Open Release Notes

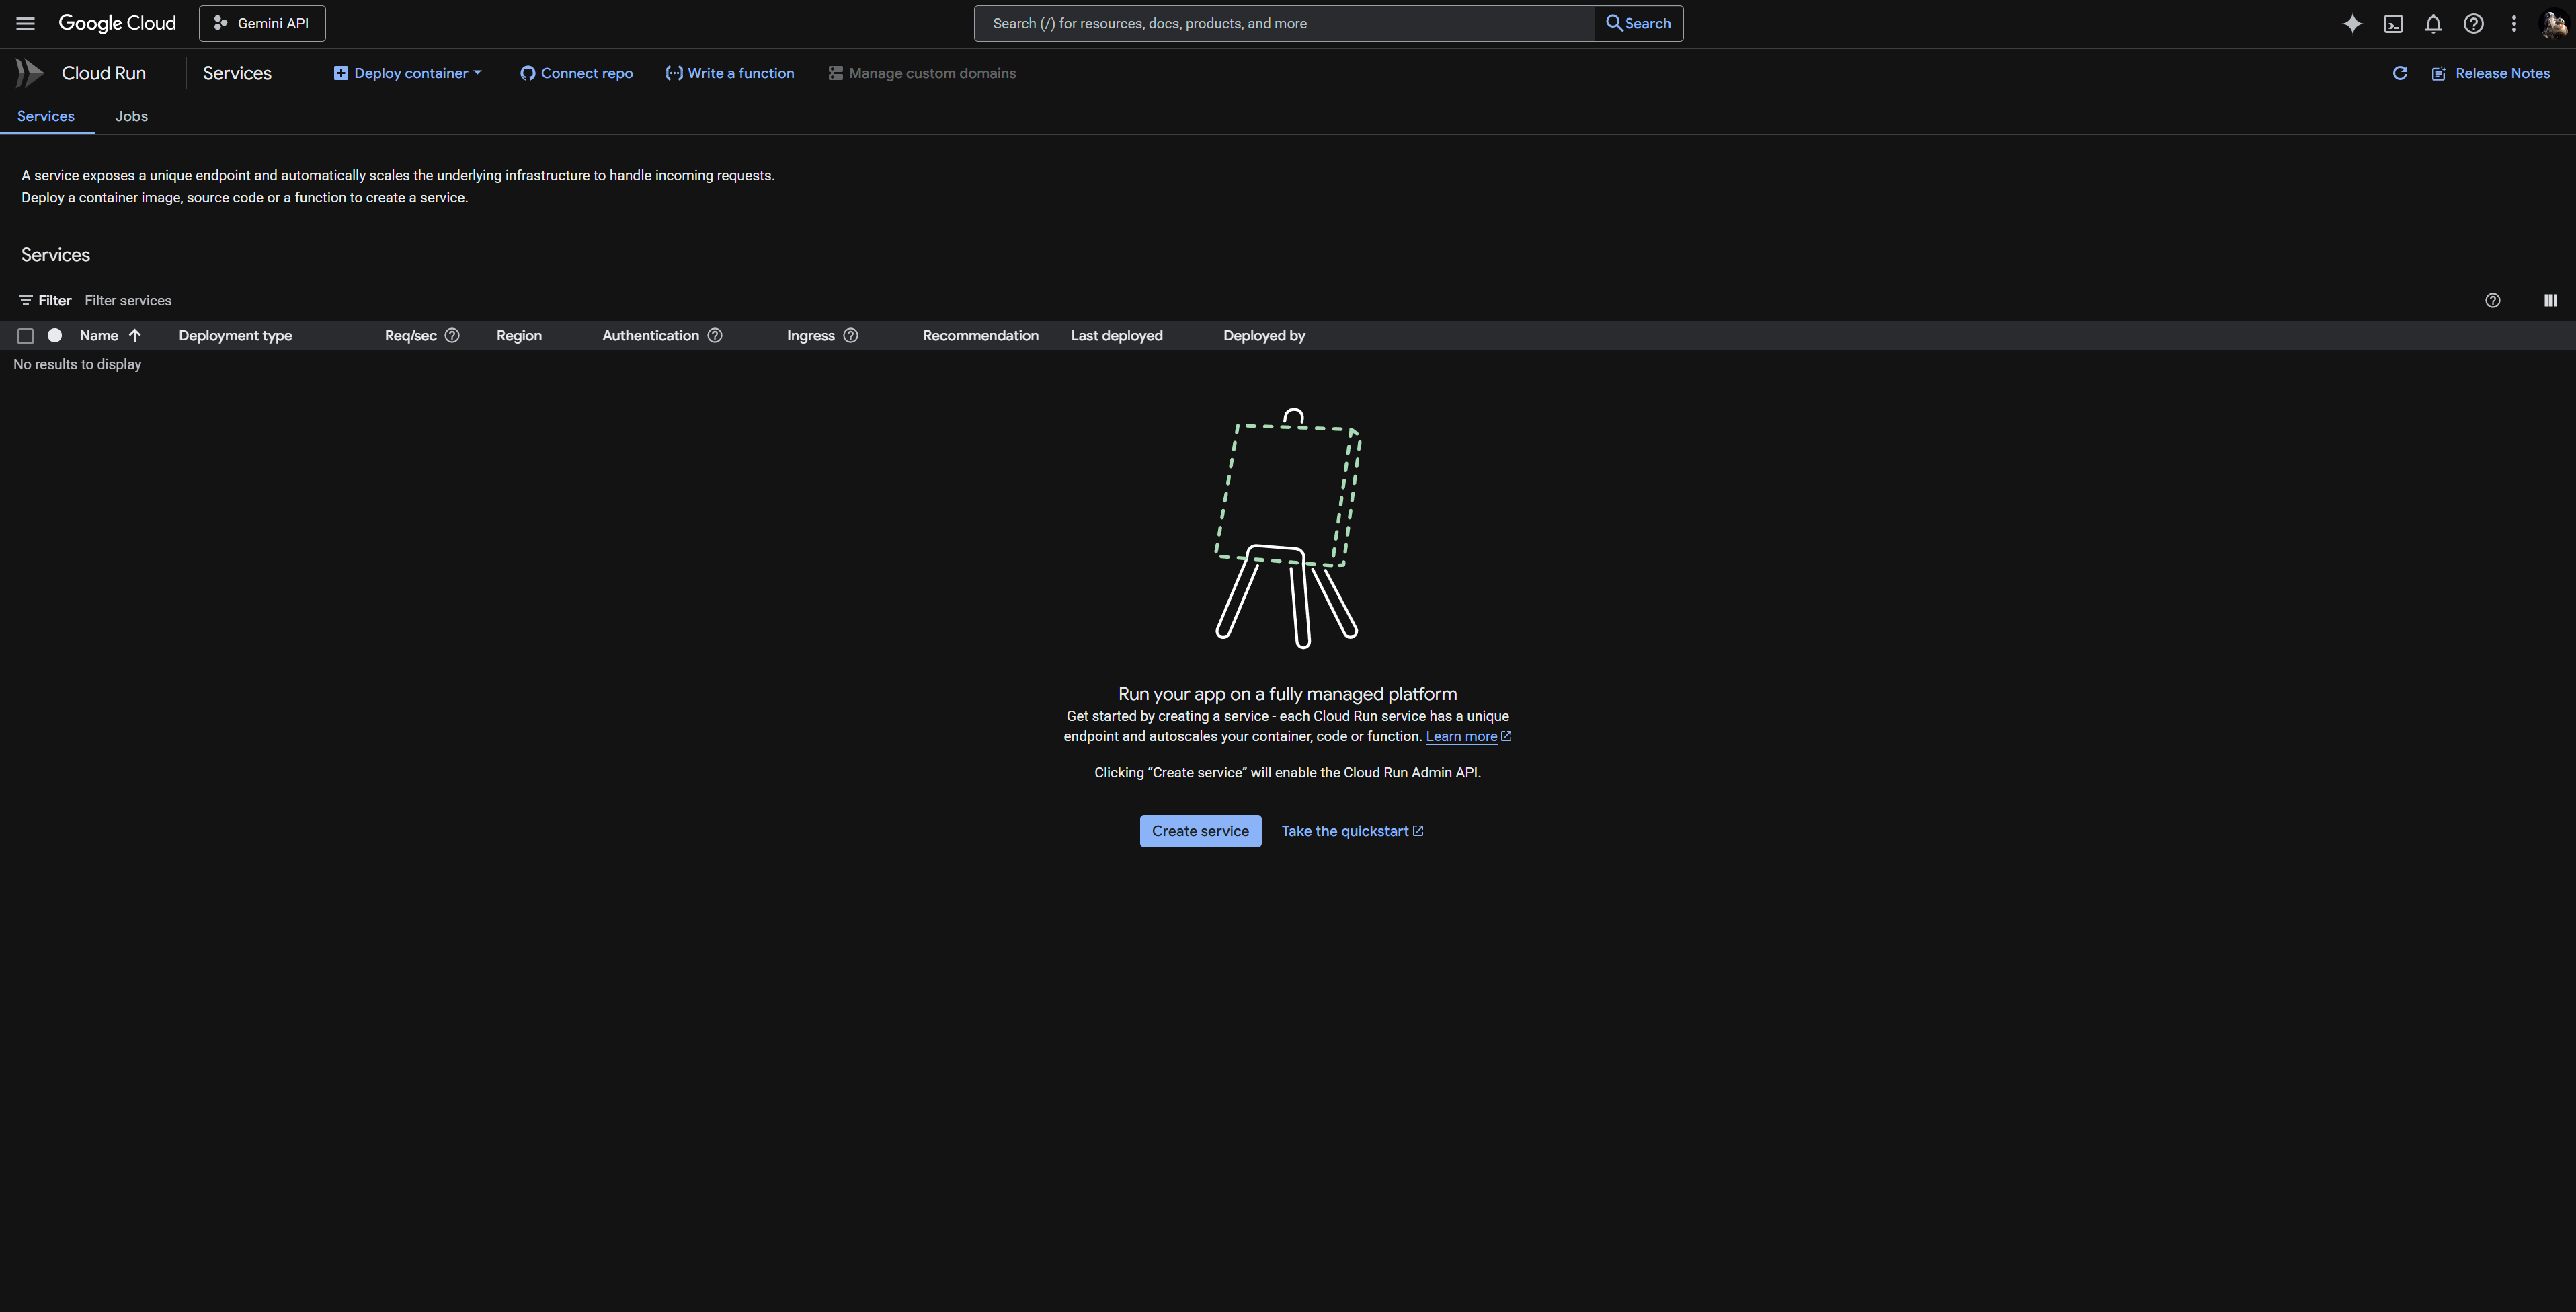pos(2490,73)
